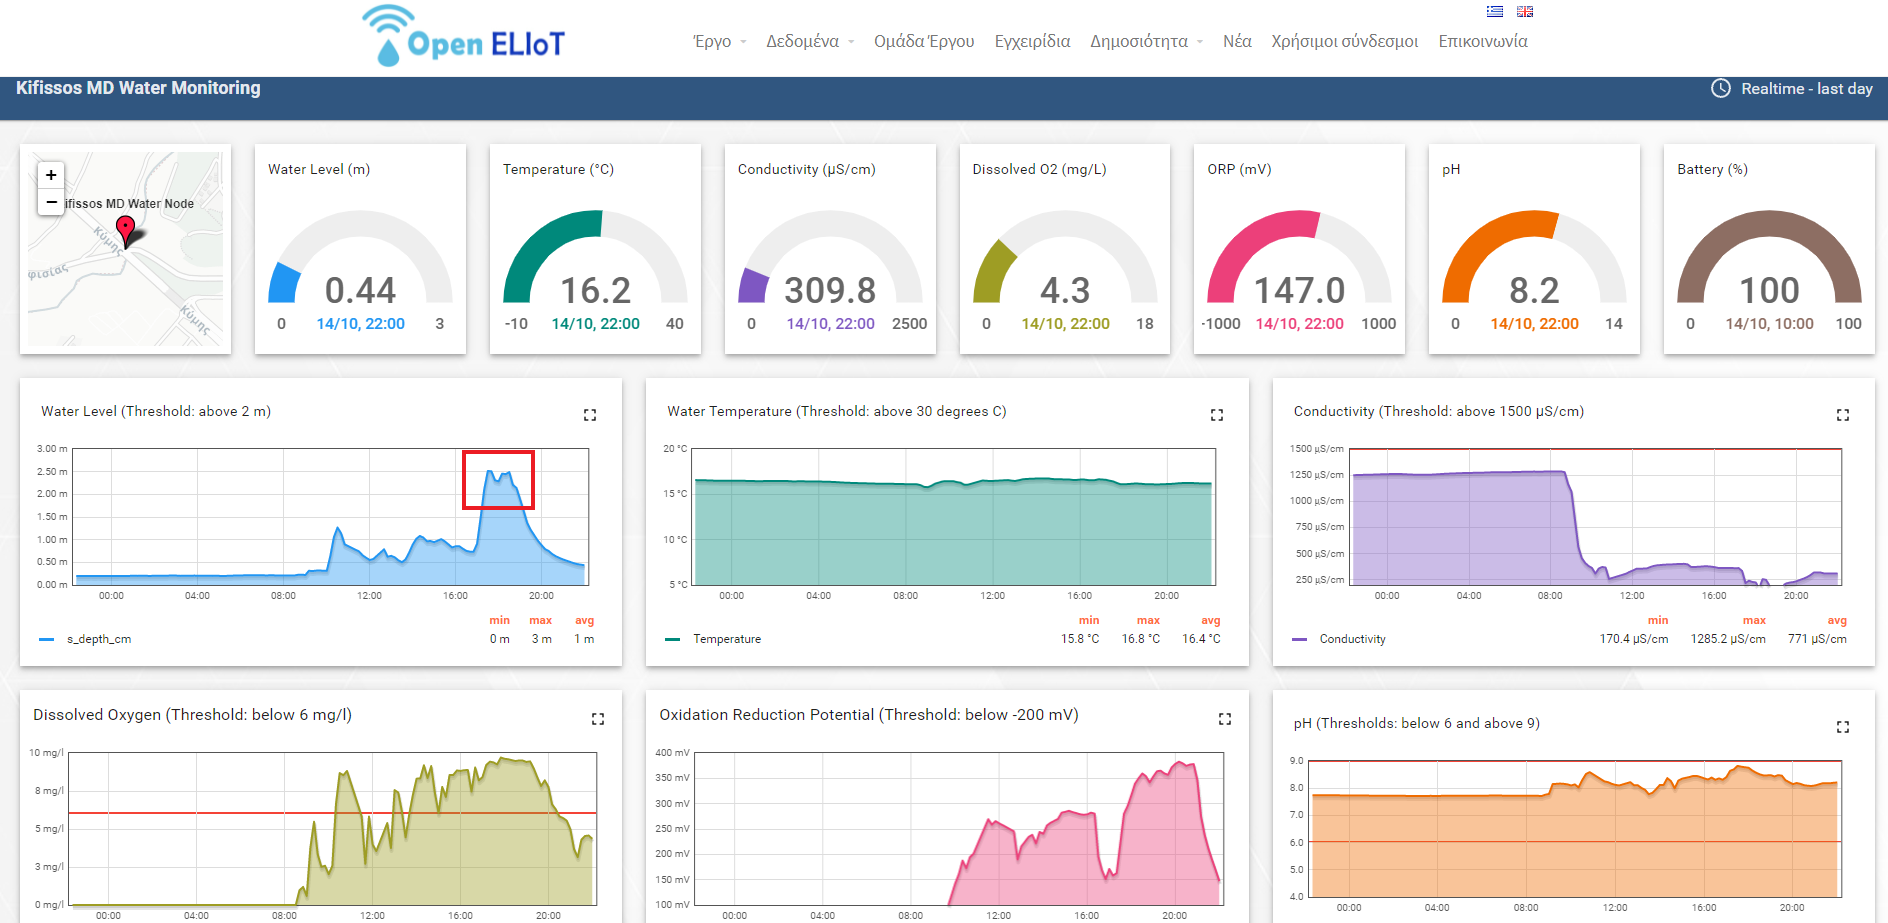Click the ORP gauge value 147.0
The height and width of the screenshot is (923, 1888).
[1299, 290]
